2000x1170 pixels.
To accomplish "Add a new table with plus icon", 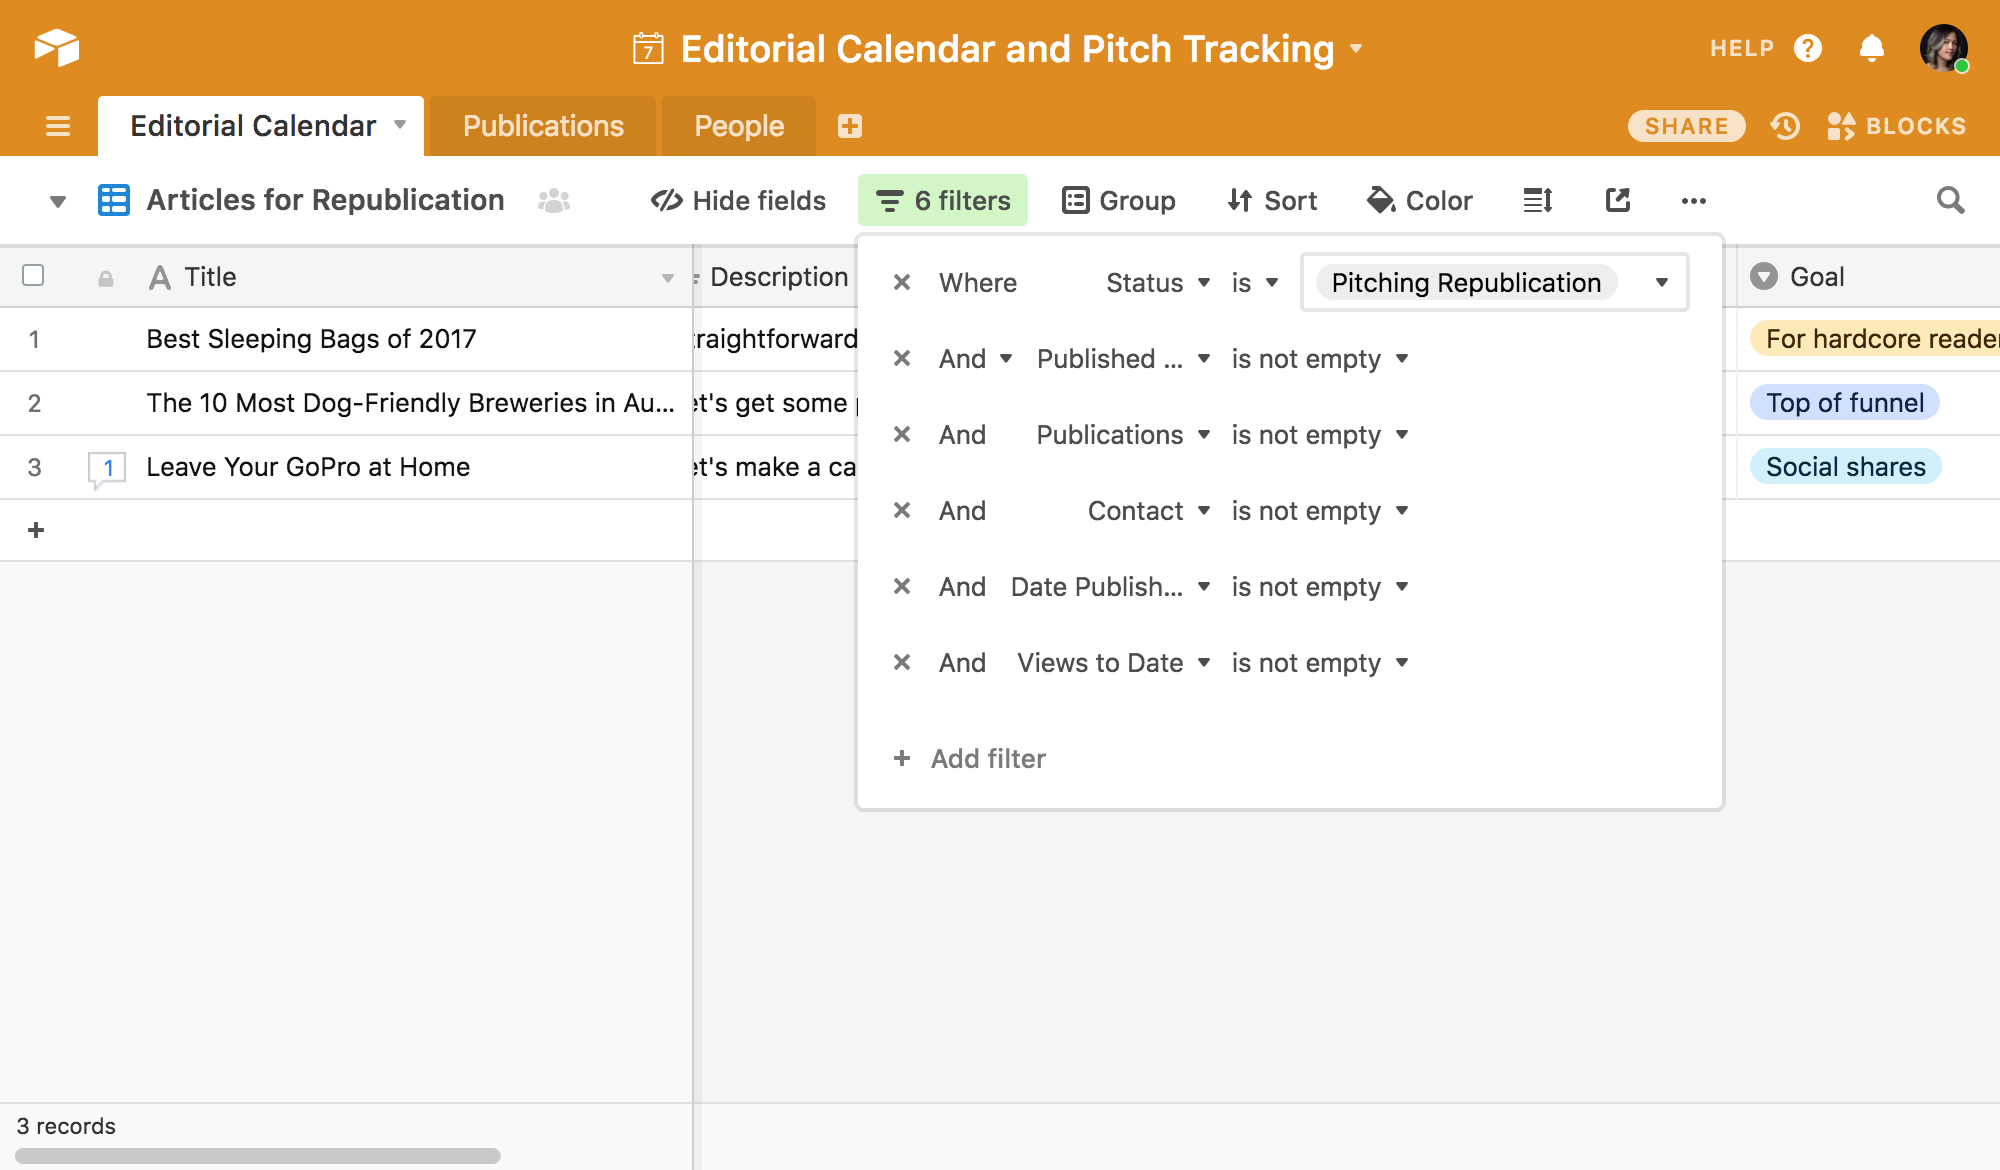I will click(x=850, y=126).
